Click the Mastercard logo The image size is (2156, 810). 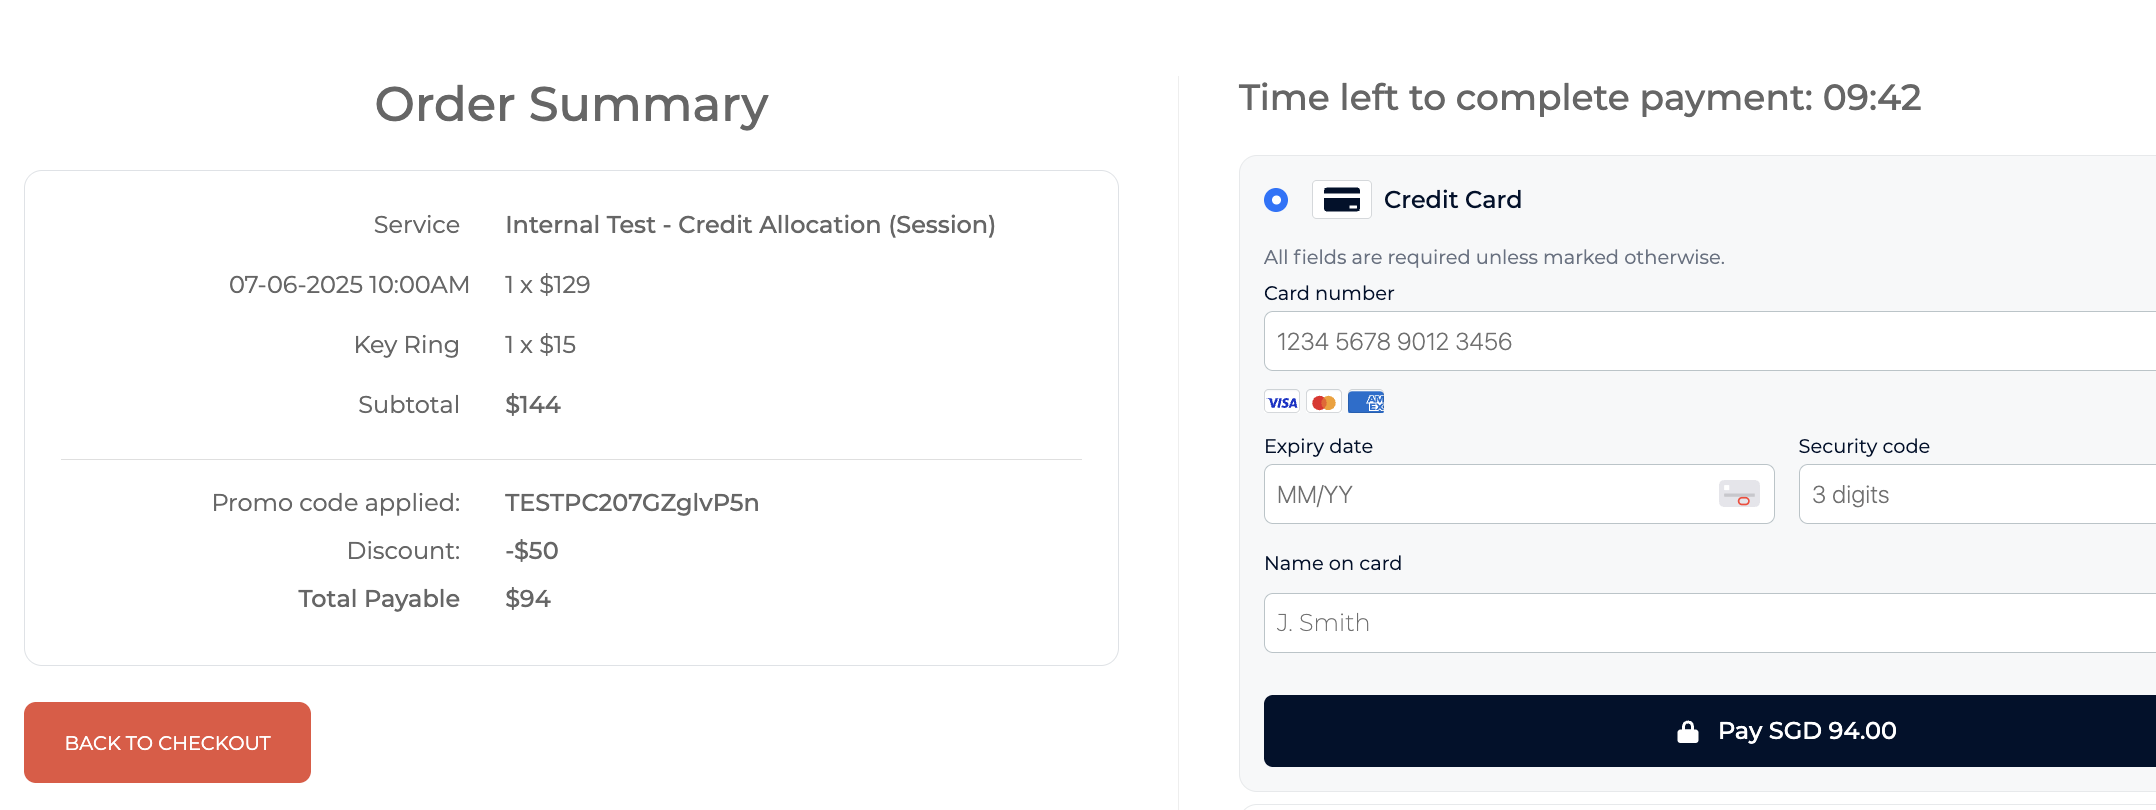point(1324,402)
